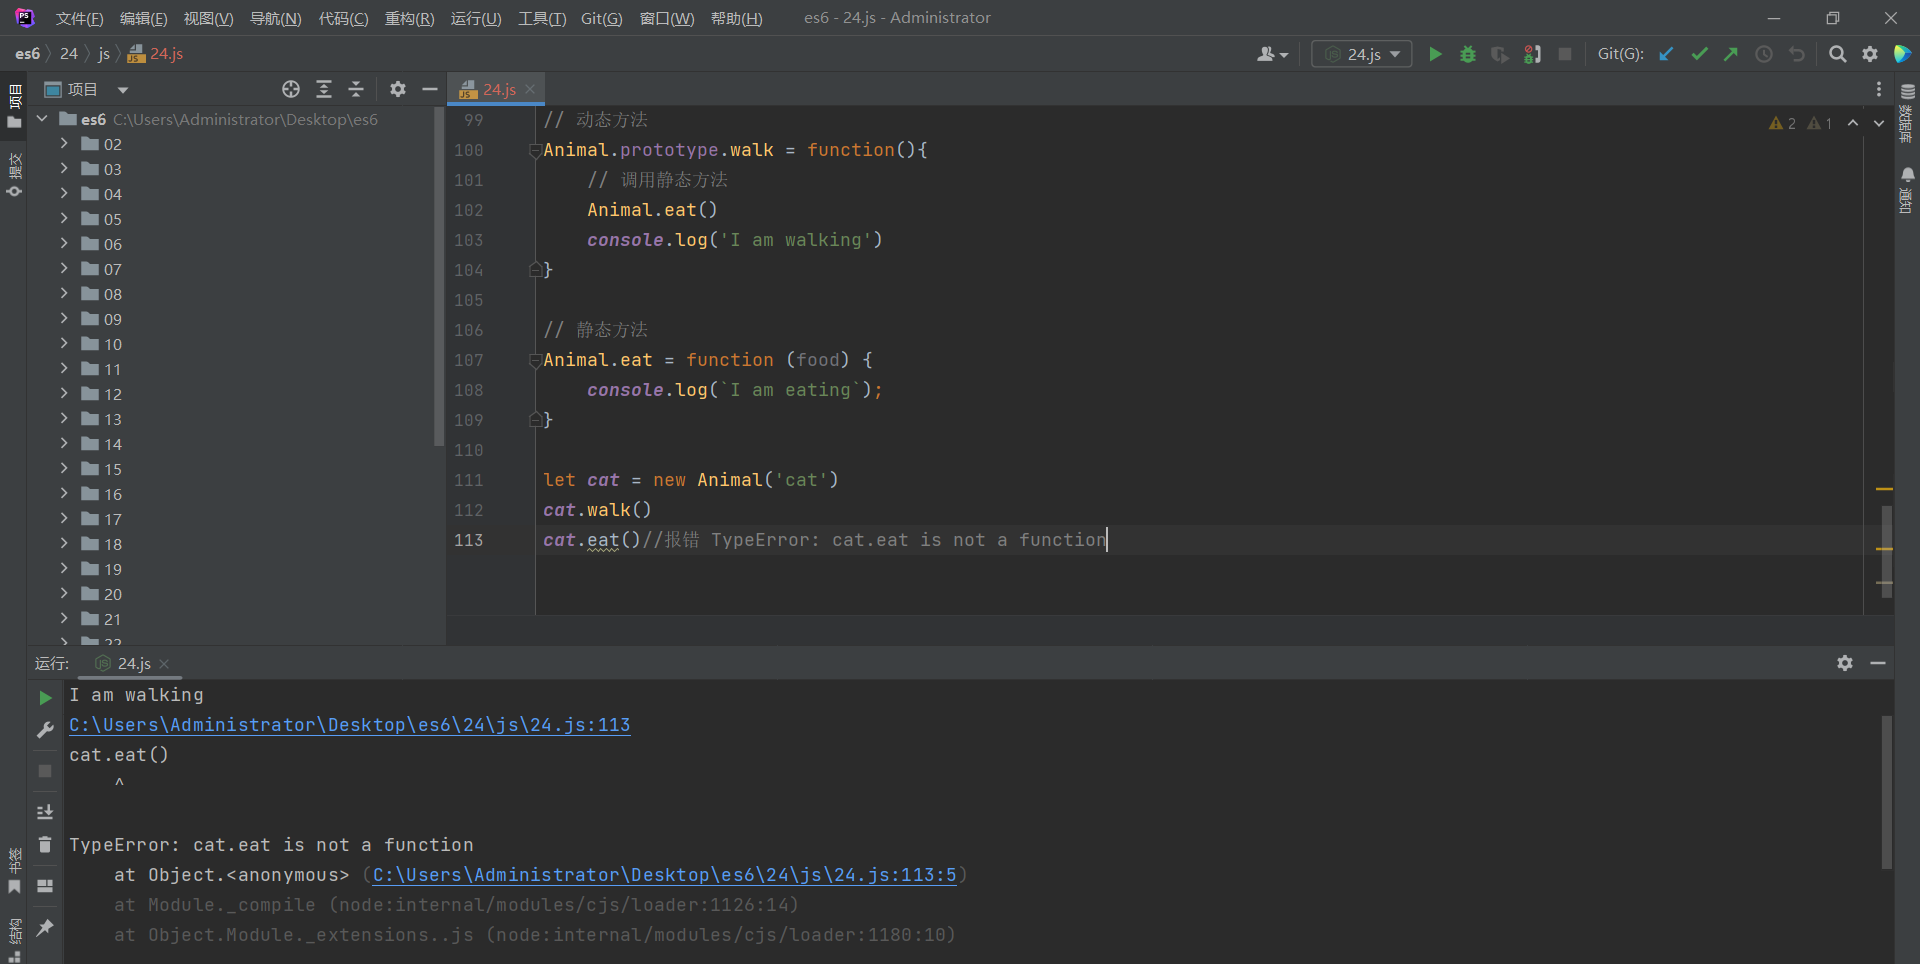Hide the project panel with minus icon

(x=430, y=89)
